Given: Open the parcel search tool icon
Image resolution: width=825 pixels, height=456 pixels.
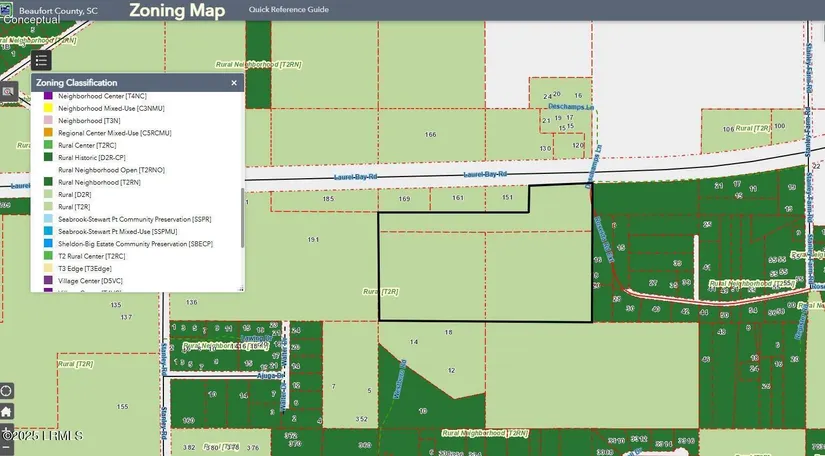Looking at the screenshot, I should (8, 91).
